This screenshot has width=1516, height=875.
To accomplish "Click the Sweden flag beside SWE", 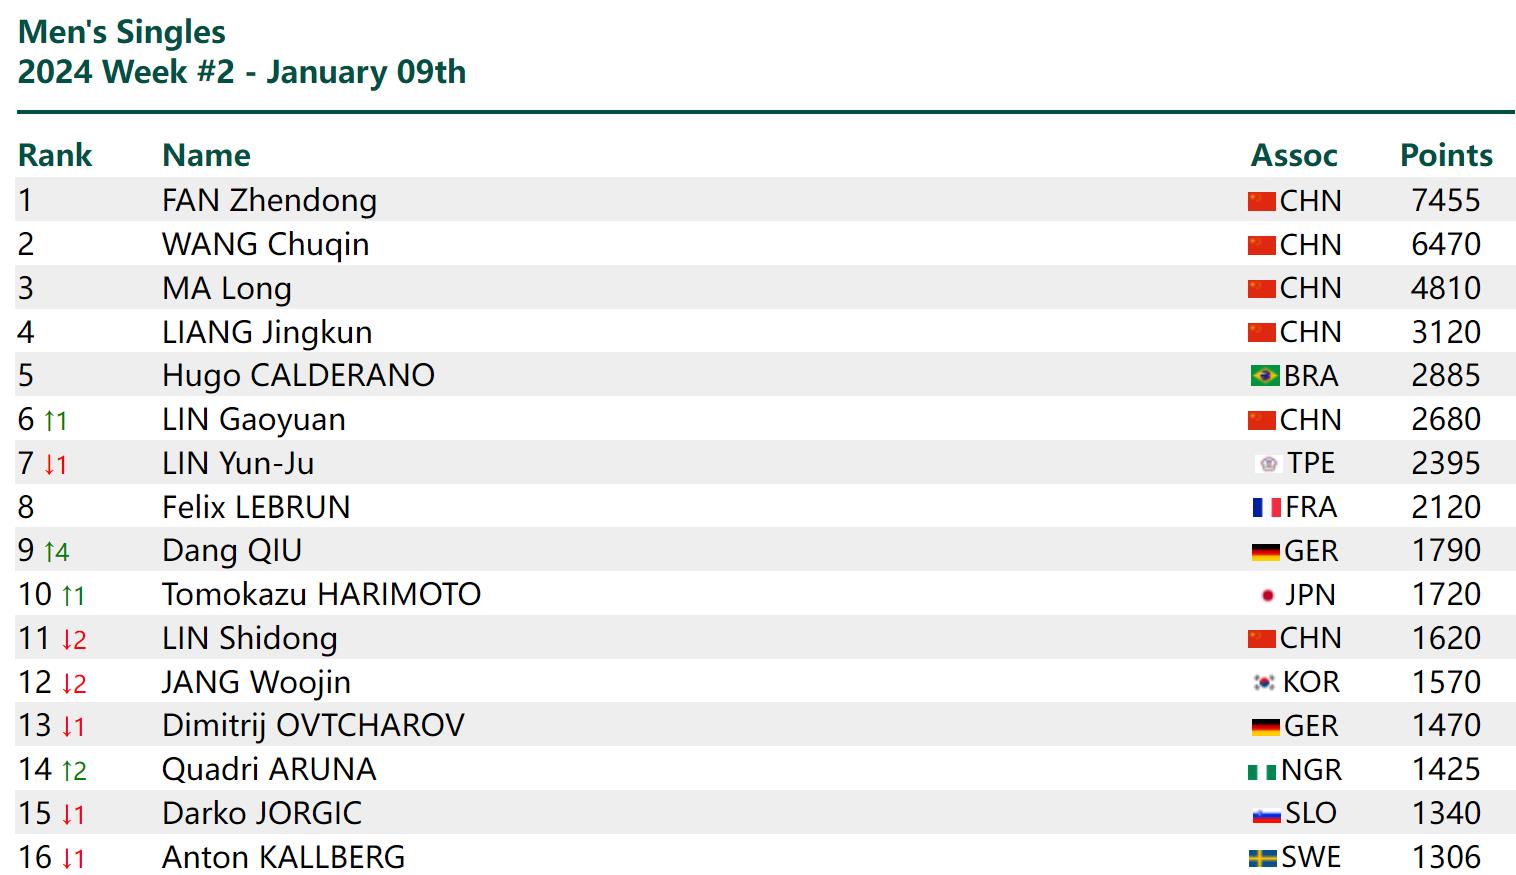I will click(x=1263, y=859).
